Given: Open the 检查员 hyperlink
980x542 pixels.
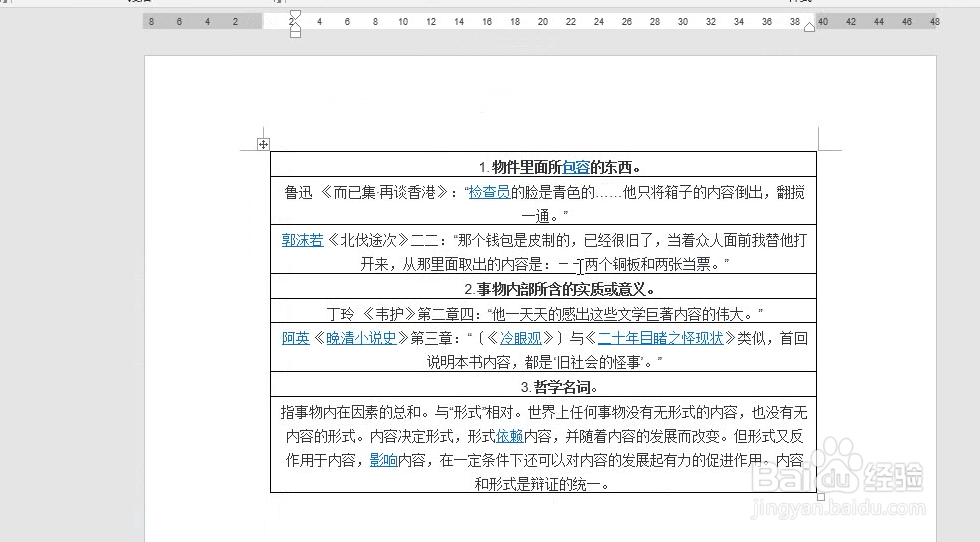Looking at the screenshot, I should pyautogui.click(x=489, y=192).
